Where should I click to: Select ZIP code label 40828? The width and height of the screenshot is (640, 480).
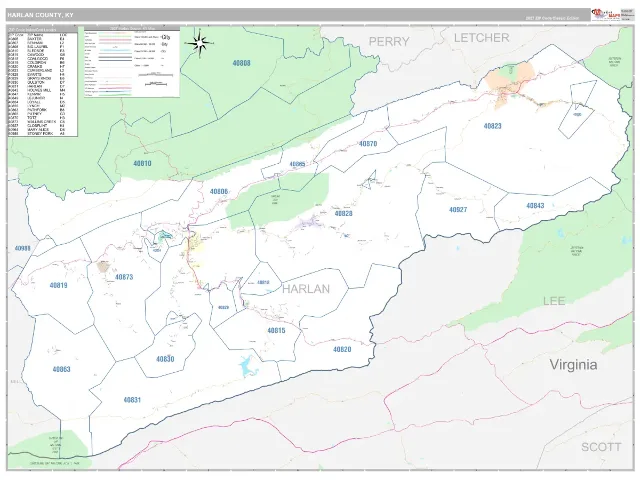point(343,213)
